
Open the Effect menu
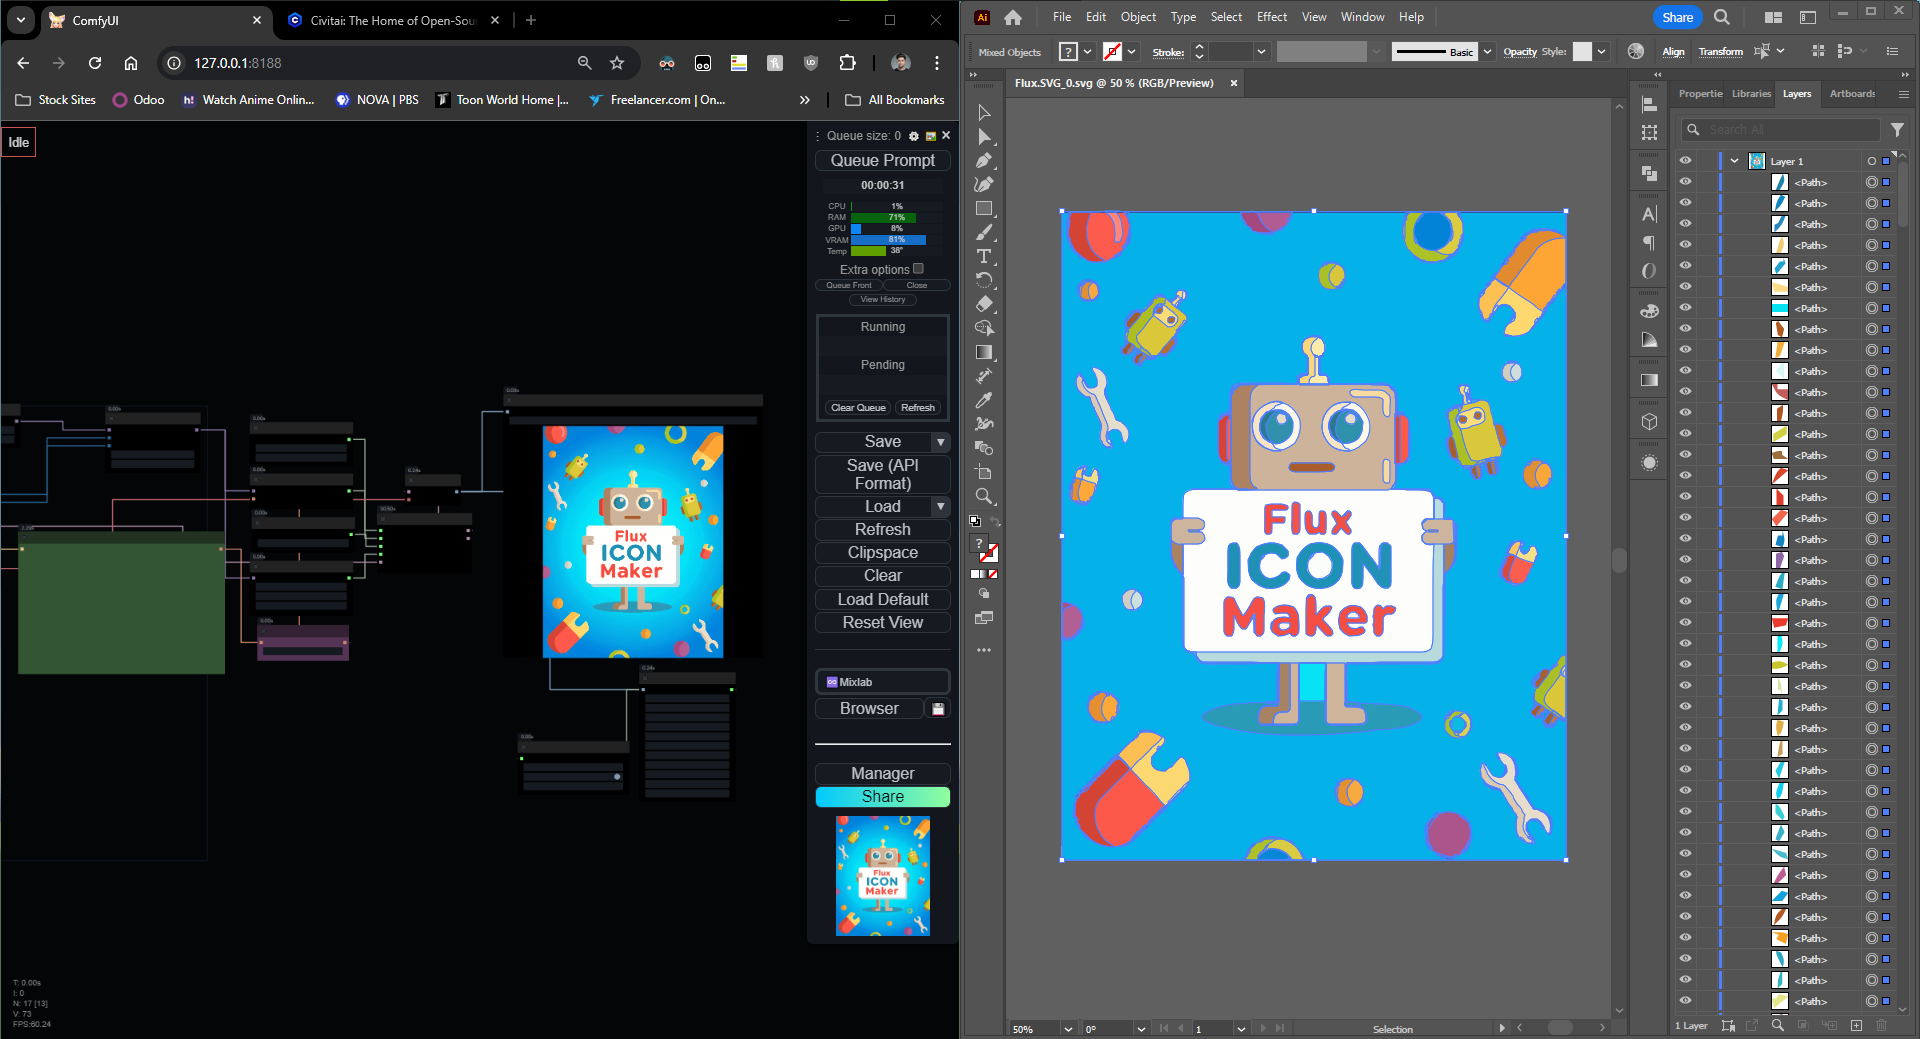pyautogui.click(x=1271, y=17)
